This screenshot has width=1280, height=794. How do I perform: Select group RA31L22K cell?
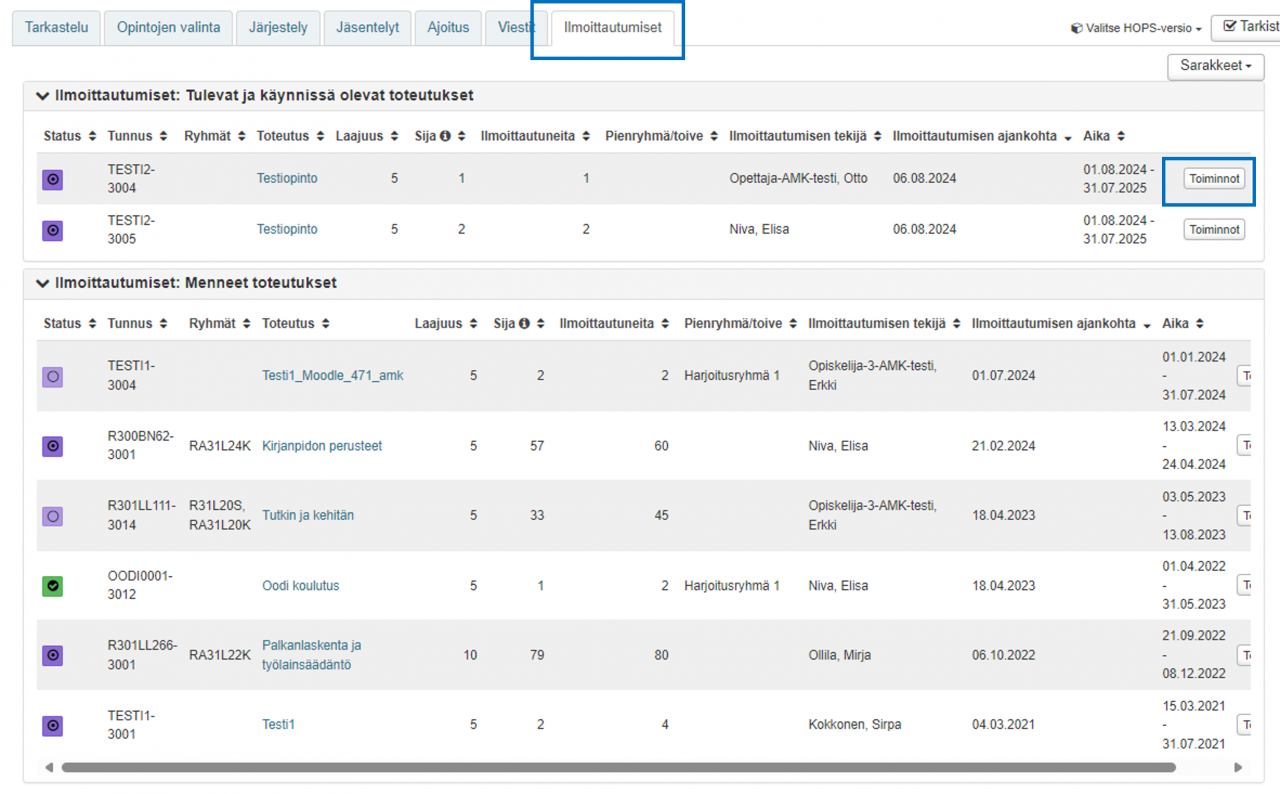(220, 656)
